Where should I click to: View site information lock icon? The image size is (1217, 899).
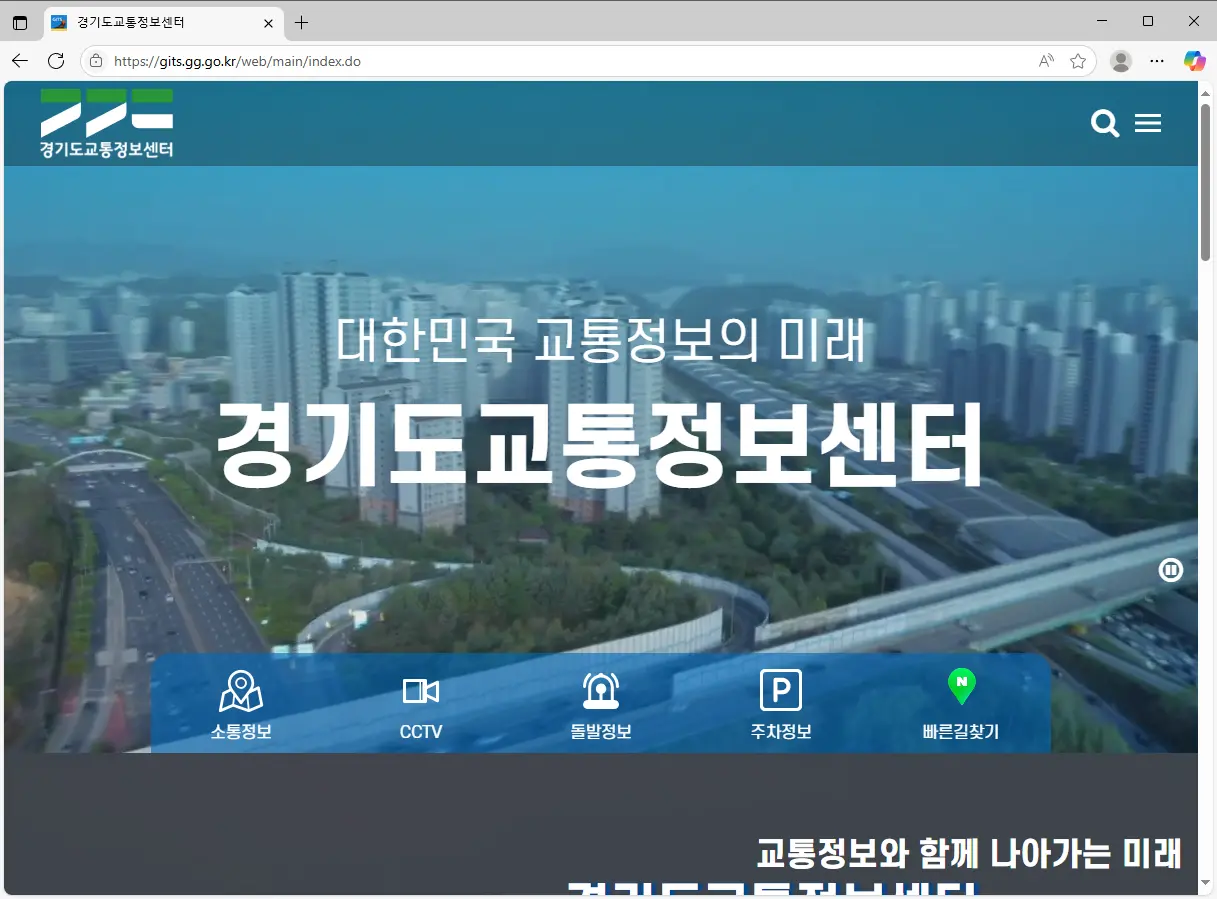coord(96,61)
